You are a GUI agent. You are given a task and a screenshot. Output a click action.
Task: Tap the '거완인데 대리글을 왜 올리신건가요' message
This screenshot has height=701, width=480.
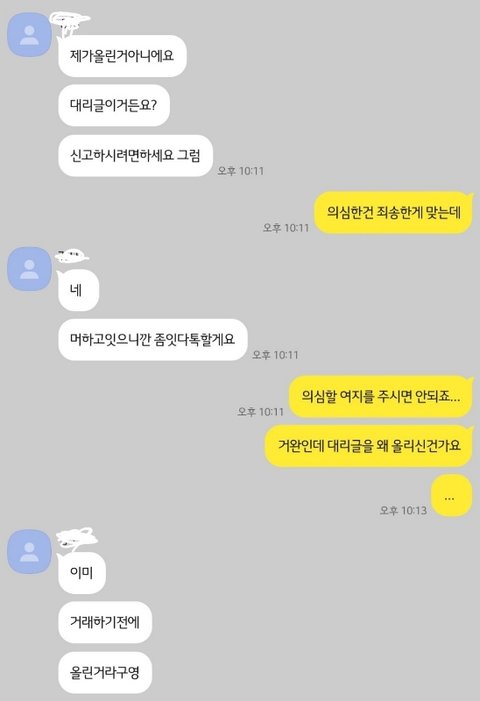click(x=369, y=446)
